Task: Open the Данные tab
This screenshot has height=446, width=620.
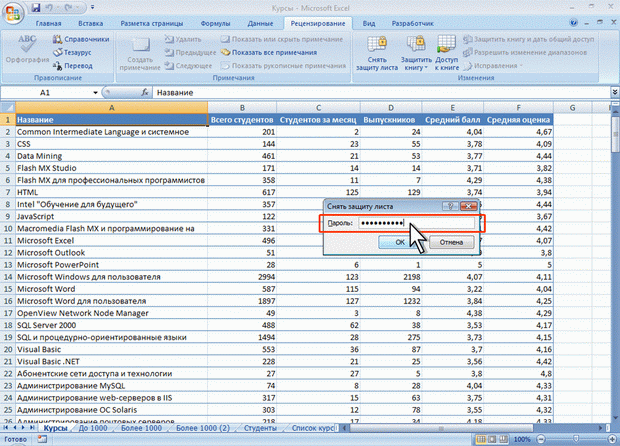Action: [260, 23]
